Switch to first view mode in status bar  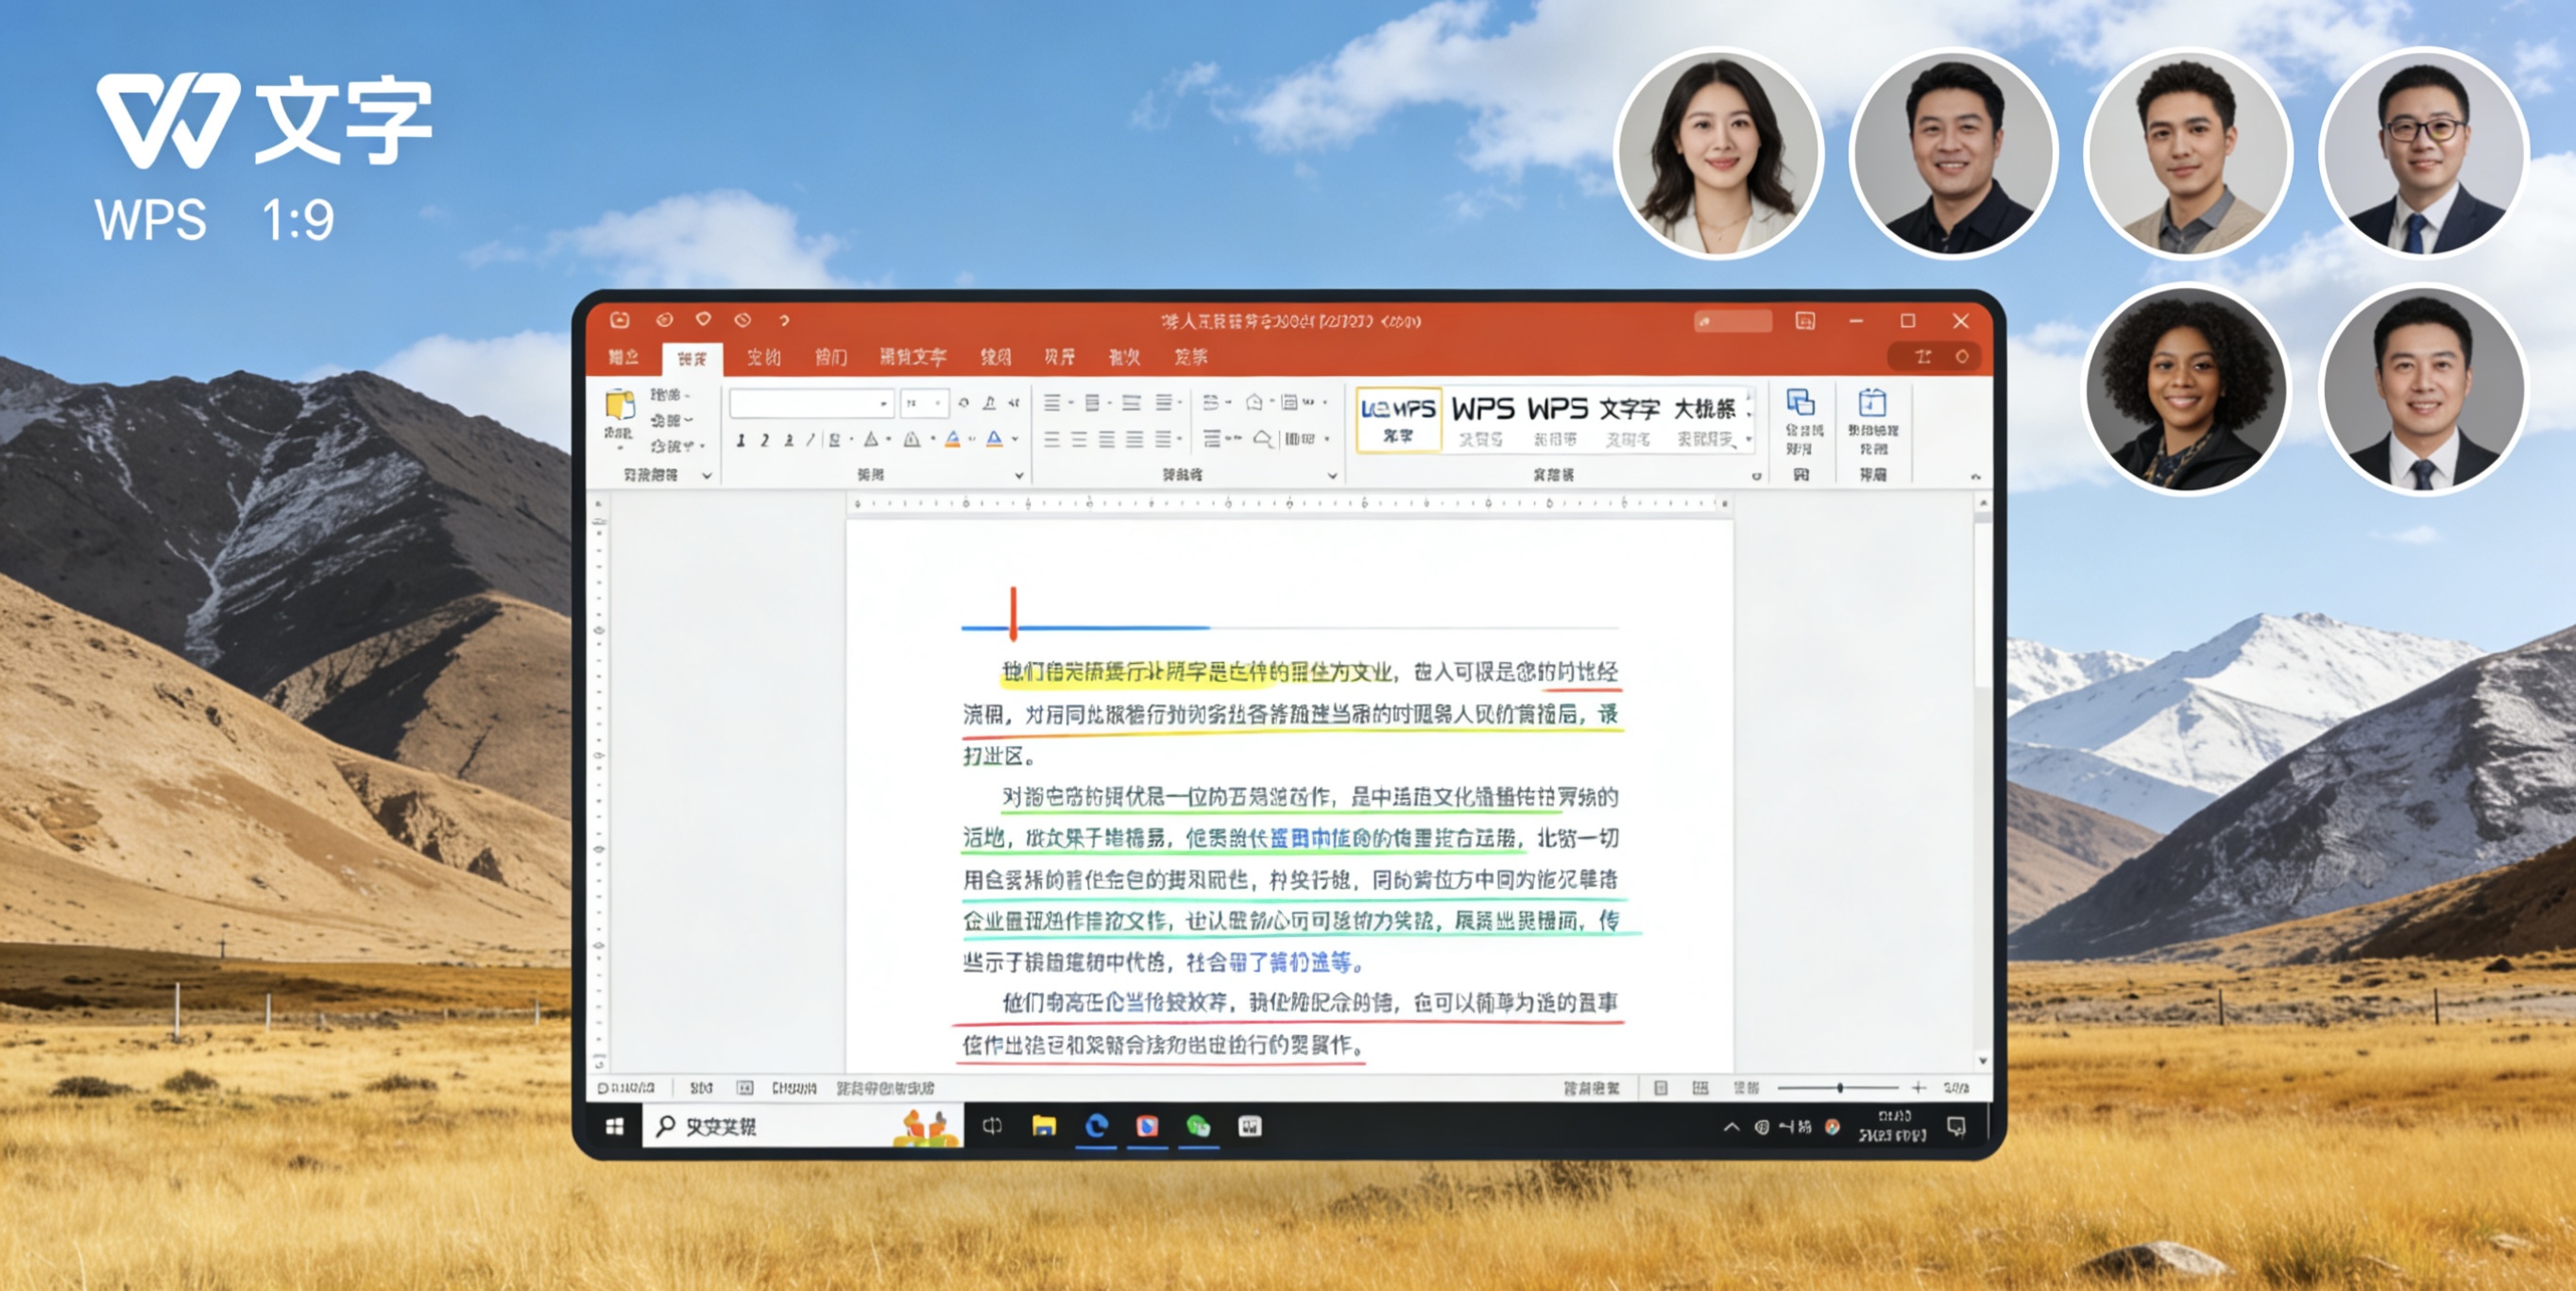1661,1088
